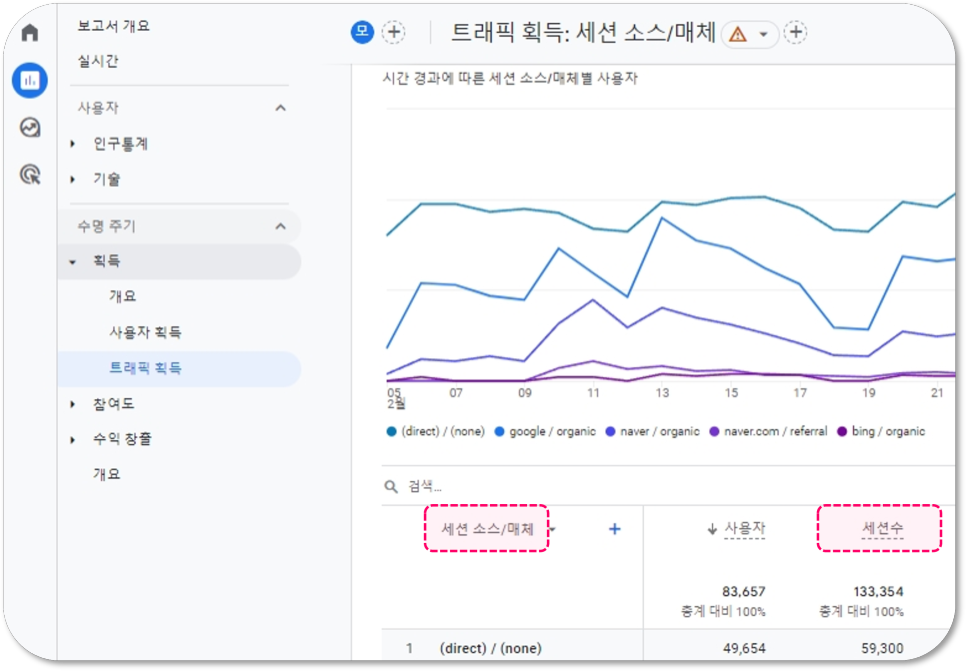Click the sort arrow next to 사용자
966x671 pixels.
click(x=712, y=529)
